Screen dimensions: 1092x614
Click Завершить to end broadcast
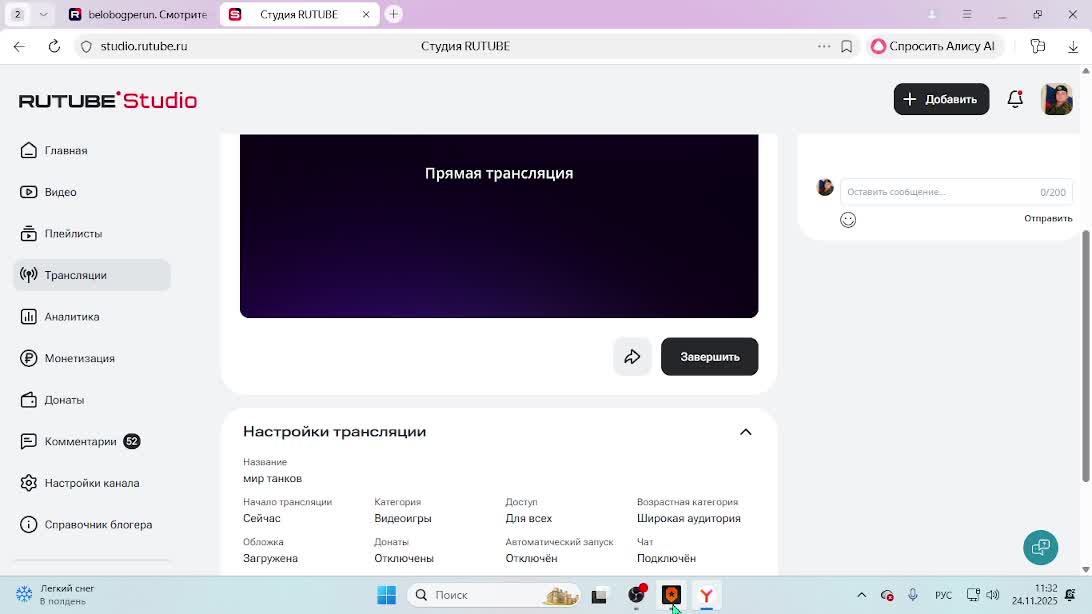[x=709, y=356]
